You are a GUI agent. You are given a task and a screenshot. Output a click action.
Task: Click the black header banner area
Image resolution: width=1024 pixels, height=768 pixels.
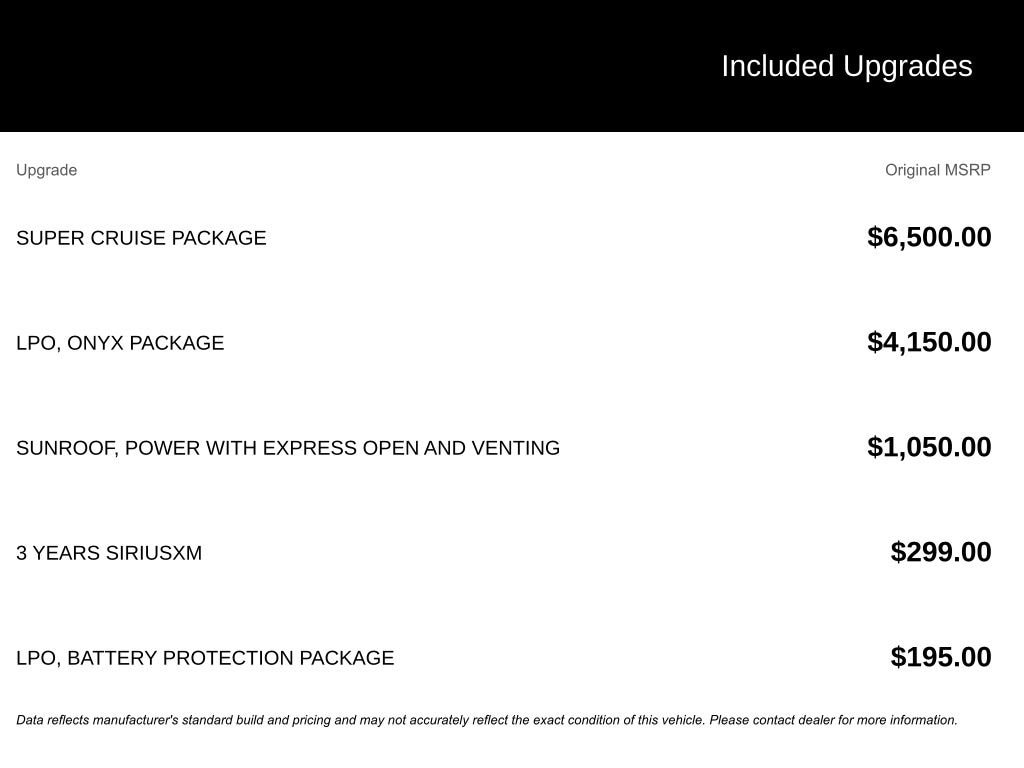pos(512,65)
